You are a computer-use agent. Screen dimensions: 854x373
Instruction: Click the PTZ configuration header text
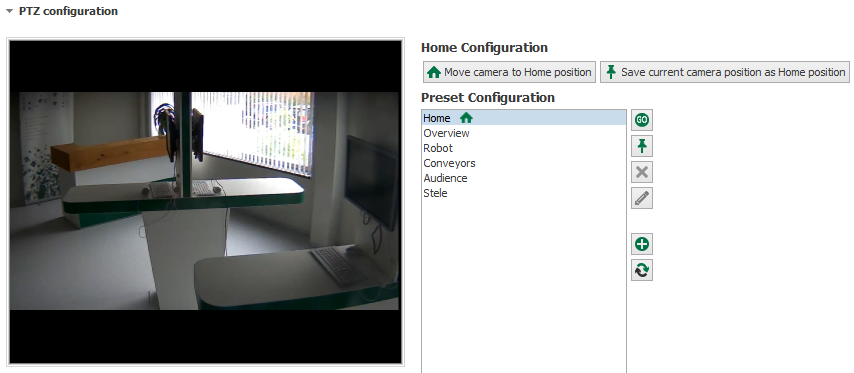(68, 11)
